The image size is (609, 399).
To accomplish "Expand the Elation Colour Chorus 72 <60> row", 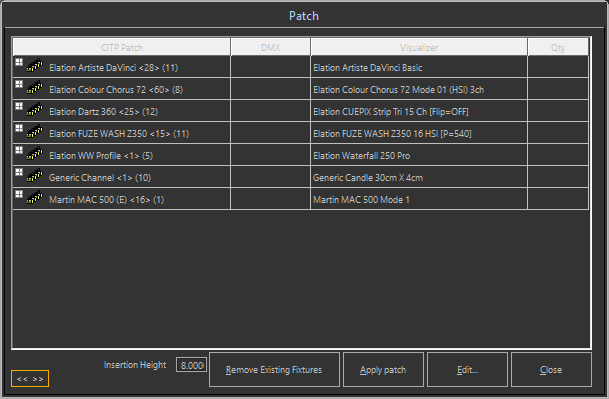I will click(19, 84).
